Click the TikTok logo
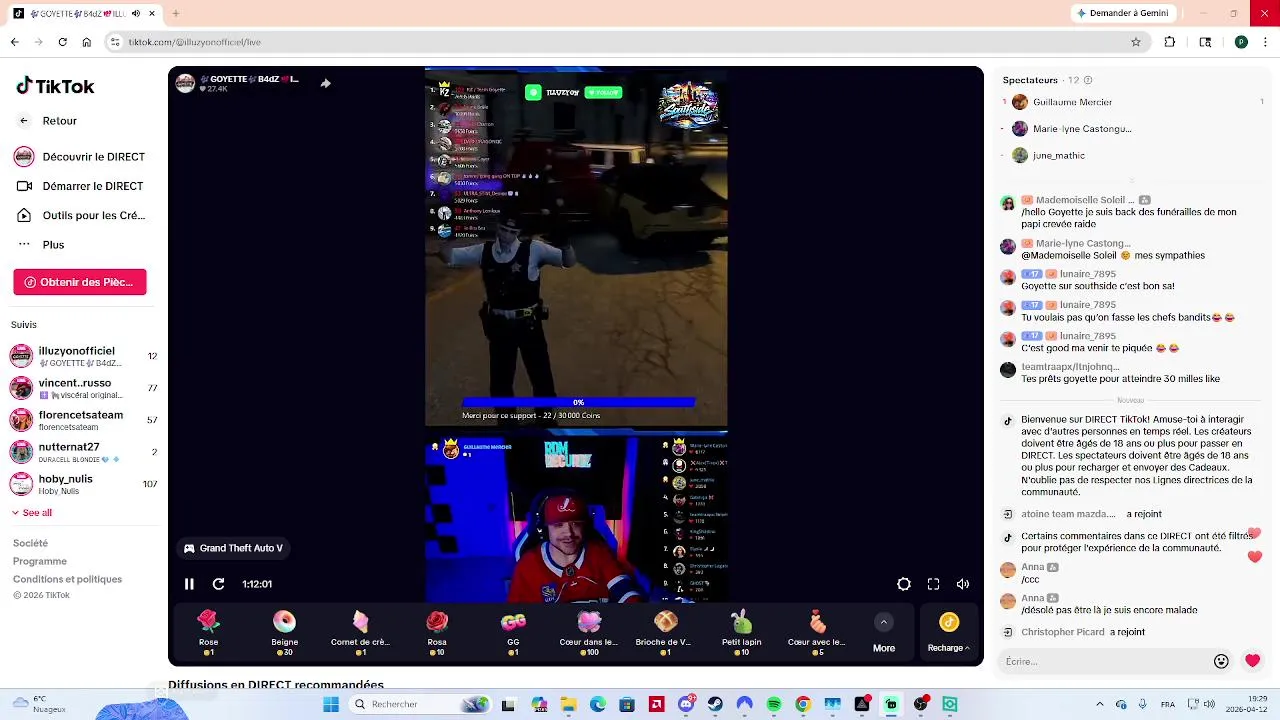Screen dimensions: 1280x720 (x=55, y=86)
